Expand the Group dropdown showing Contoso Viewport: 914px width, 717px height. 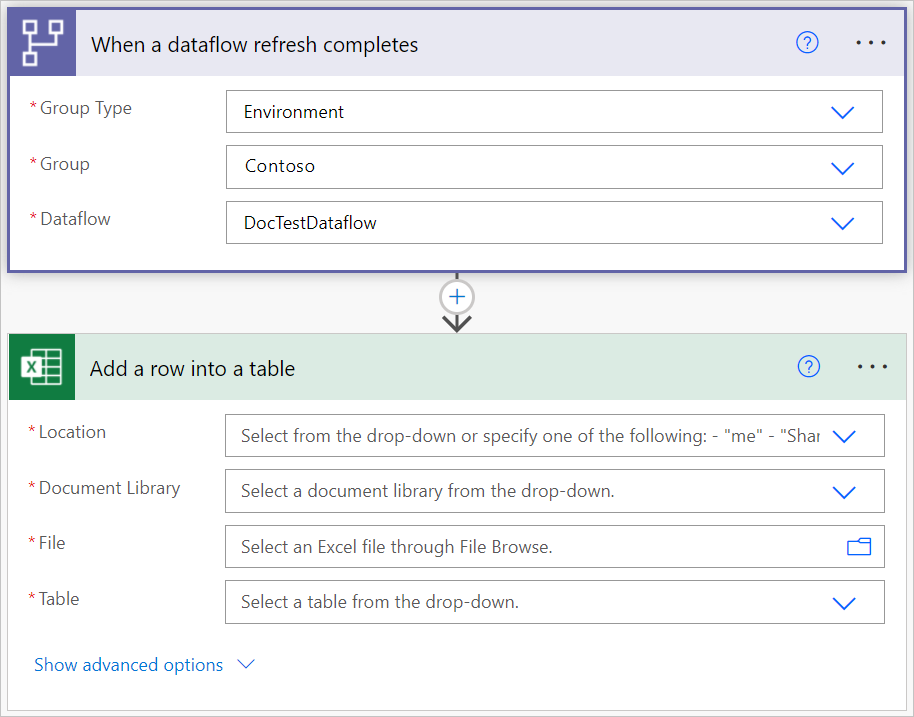pyautogui.click(x=843, y=167)
